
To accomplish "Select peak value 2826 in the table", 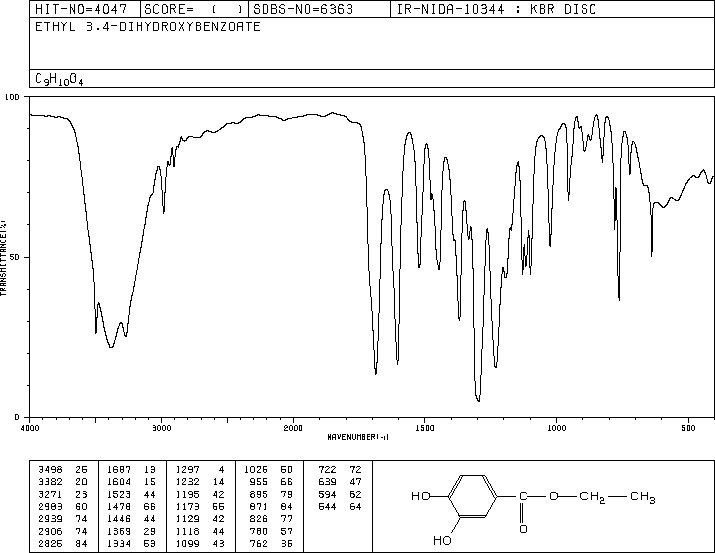I will coord(50,544).
